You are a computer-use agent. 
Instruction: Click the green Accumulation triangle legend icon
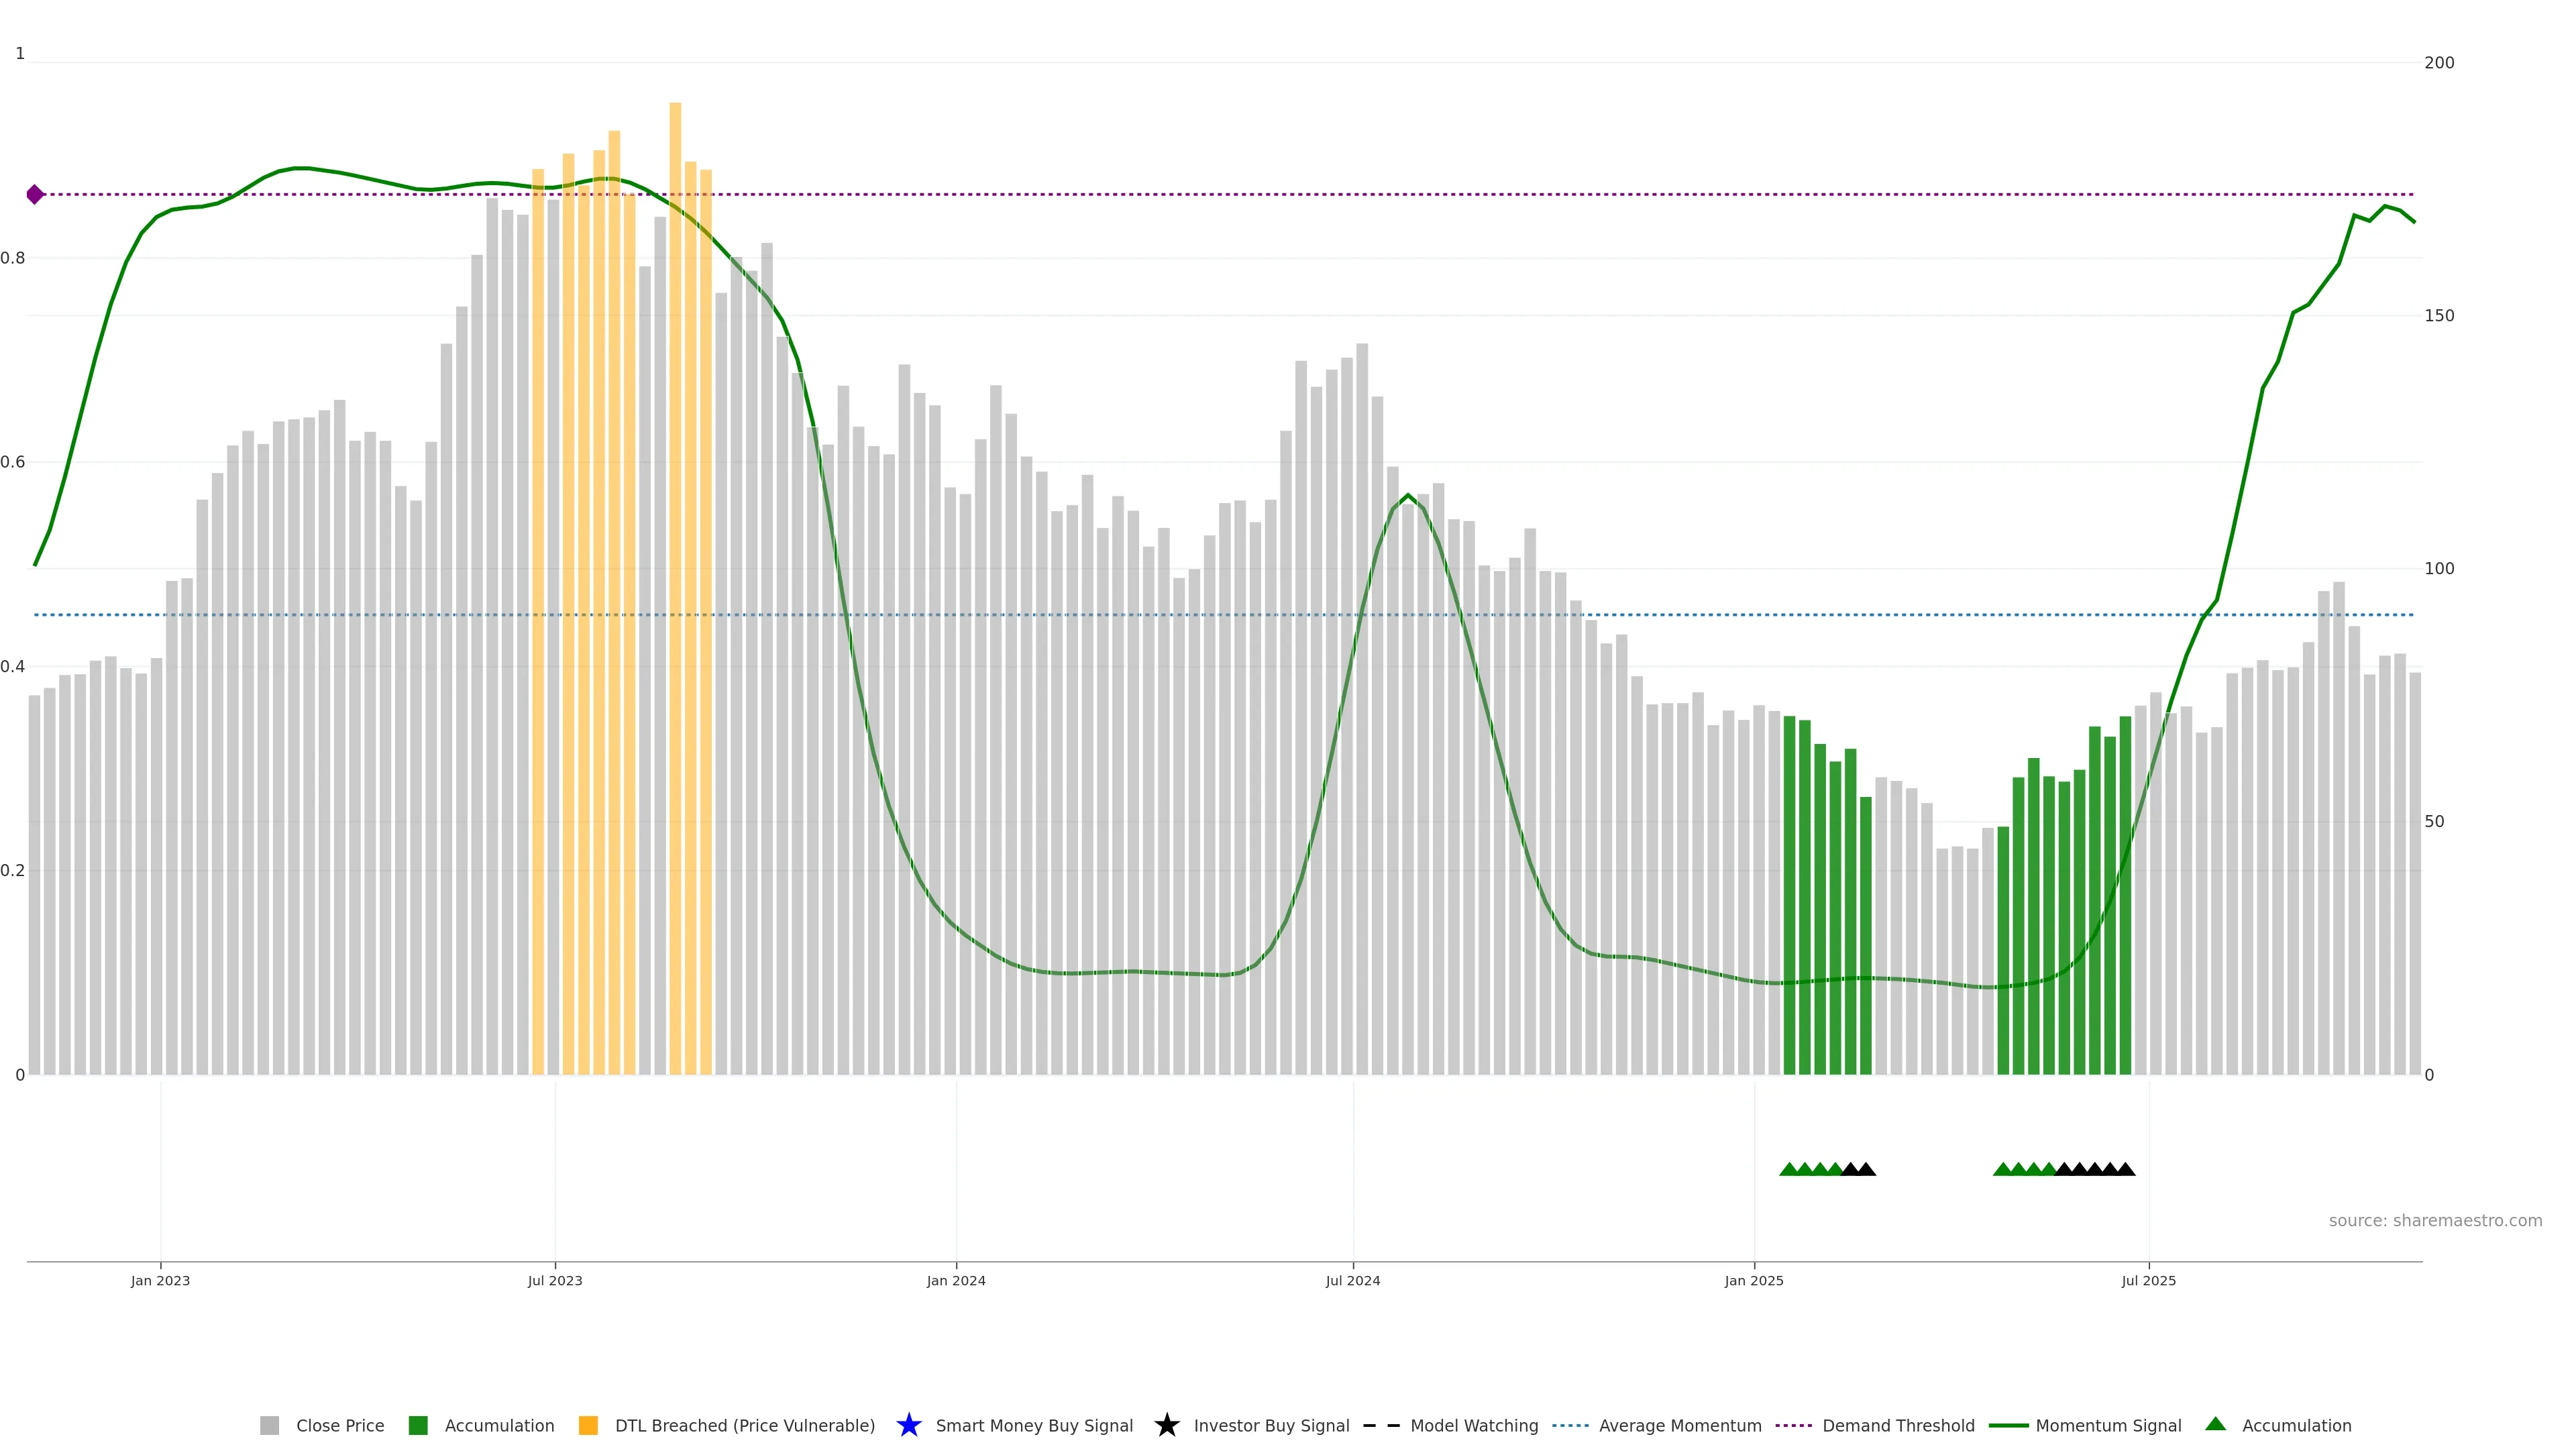click(2215, 1424)
